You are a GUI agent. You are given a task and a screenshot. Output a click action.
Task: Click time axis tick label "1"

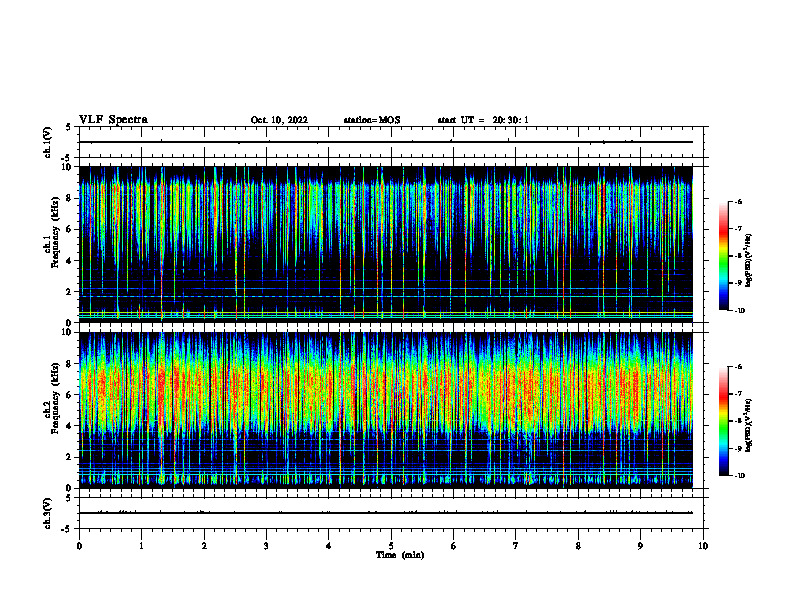tap(141, 546)
